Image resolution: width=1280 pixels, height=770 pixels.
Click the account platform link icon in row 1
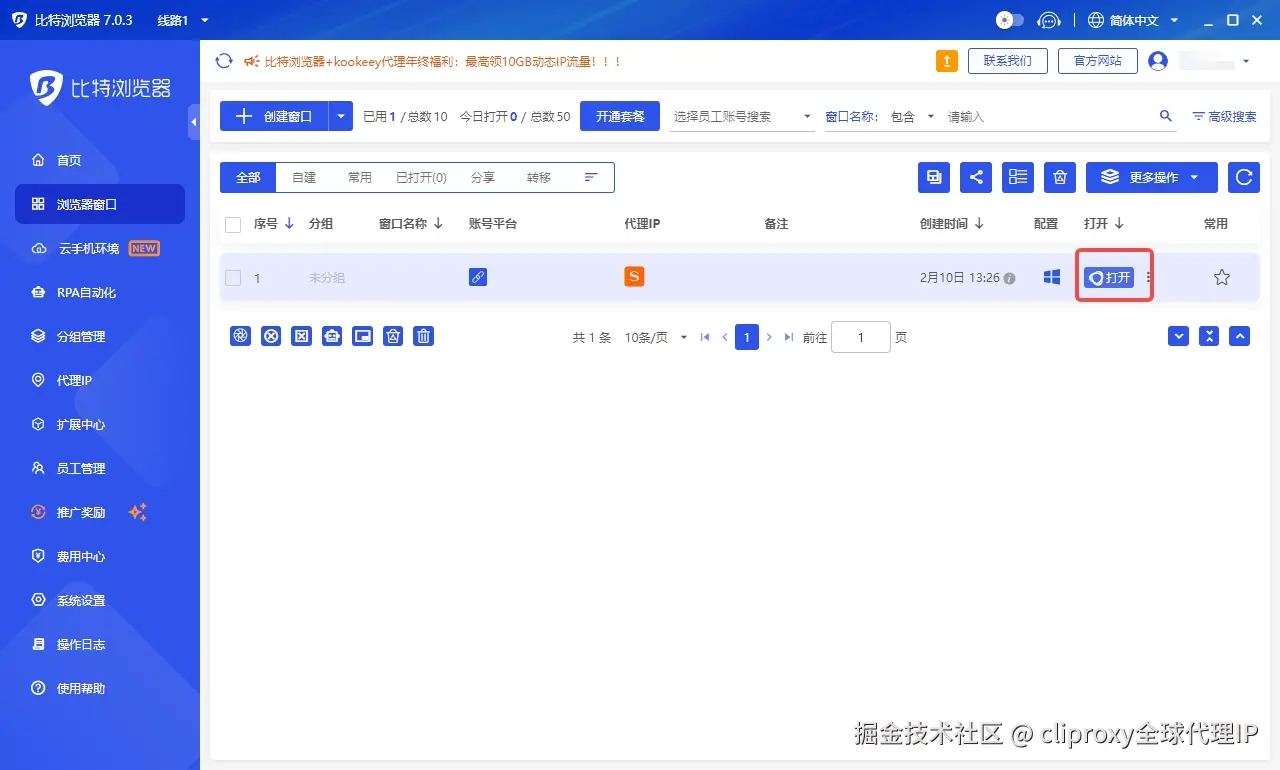[478, 277]
